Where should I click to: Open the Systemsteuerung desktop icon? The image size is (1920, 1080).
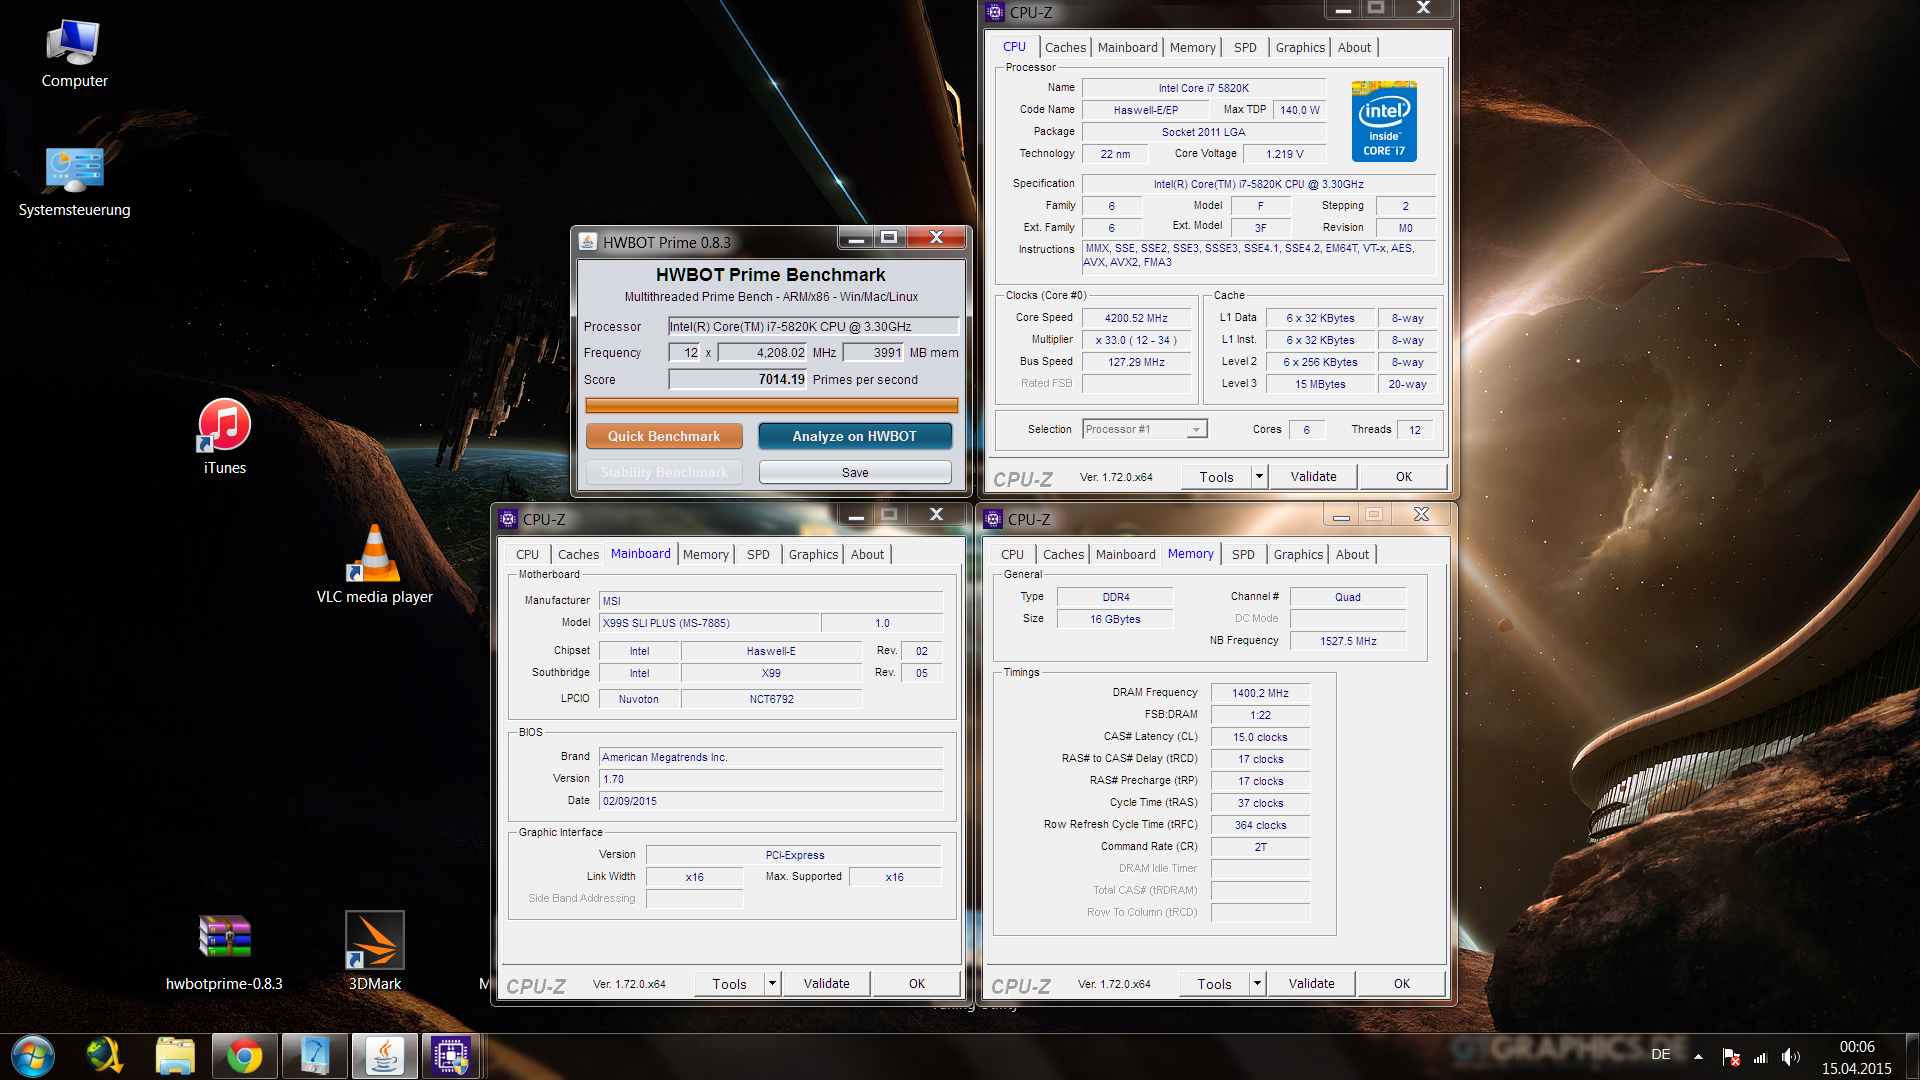tap(74, 182)
